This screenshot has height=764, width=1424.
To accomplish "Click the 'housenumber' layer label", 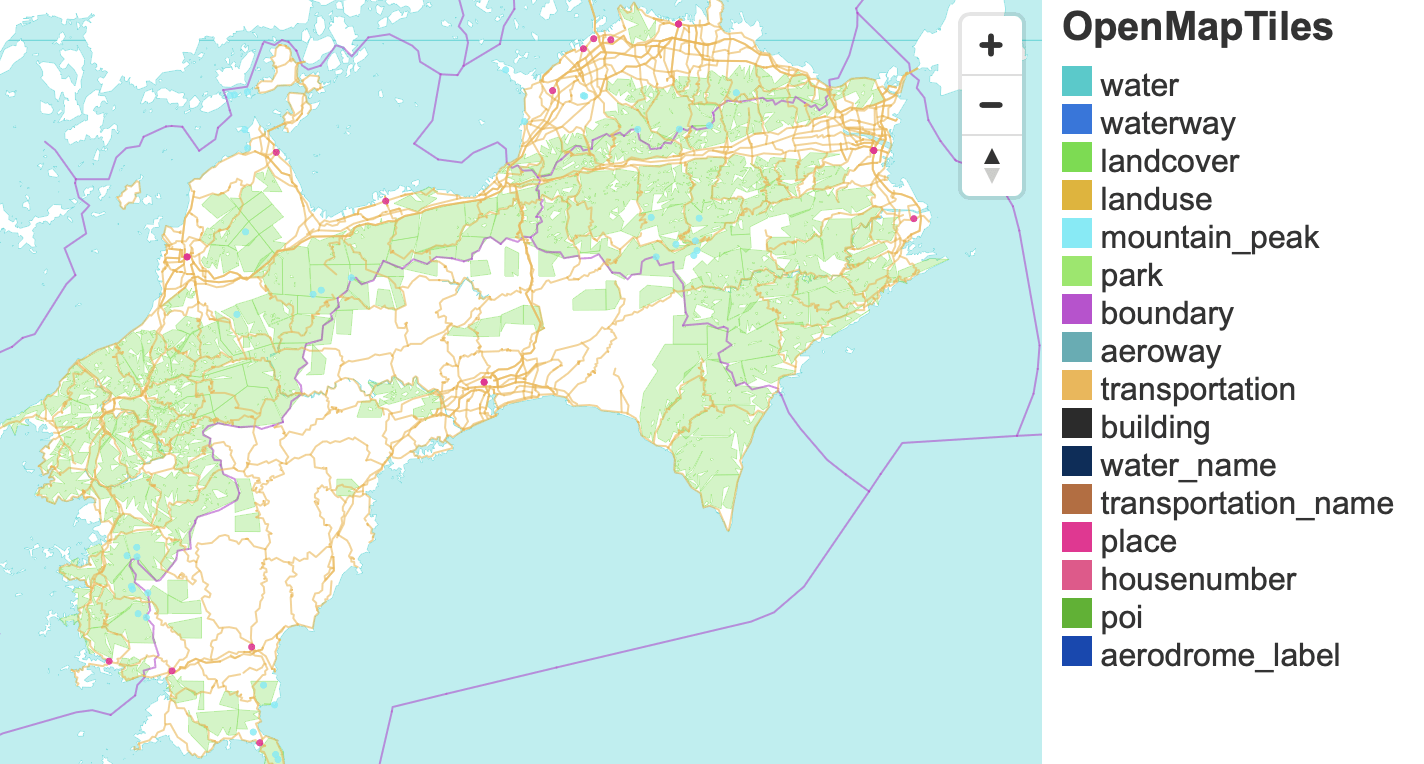I will click(1198, 579).
